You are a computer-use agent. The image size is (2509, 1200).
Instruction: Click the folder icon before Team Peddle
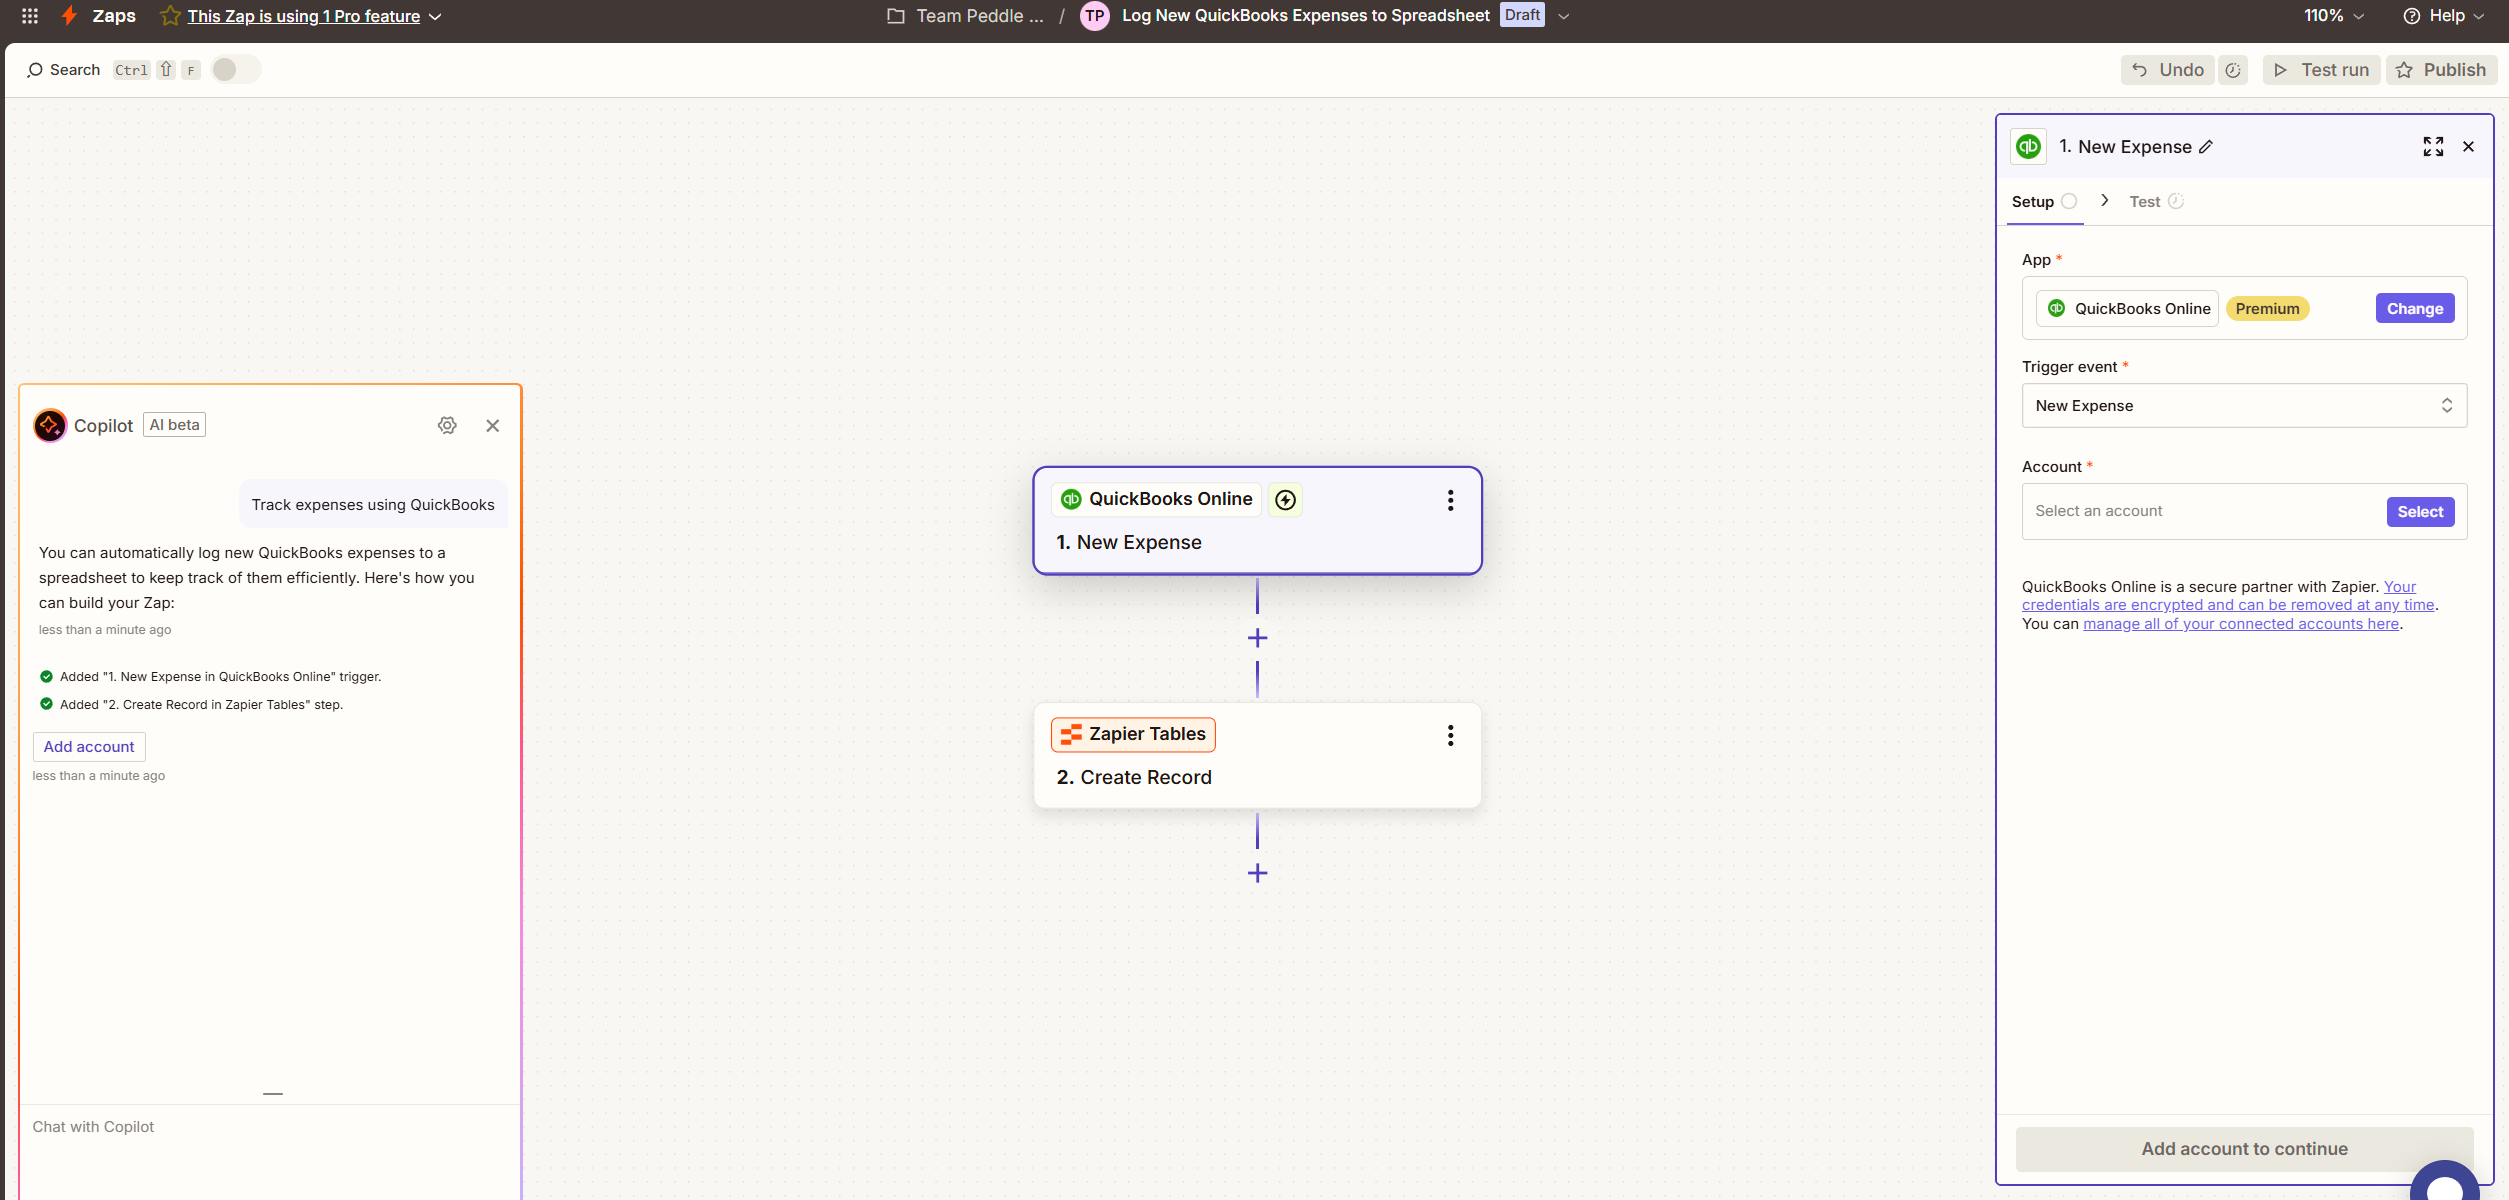(896, 16)
